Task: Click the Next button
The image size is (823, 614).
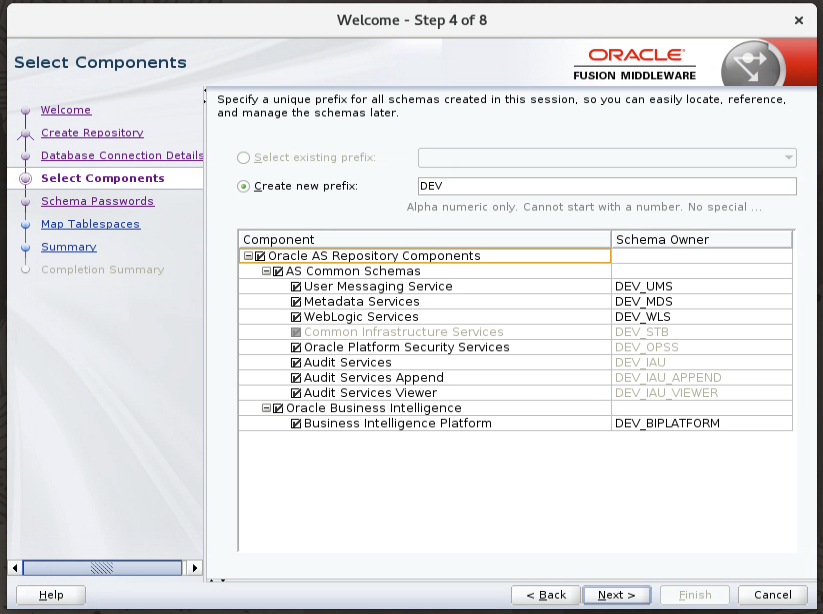Action: (x=617, y=595)
